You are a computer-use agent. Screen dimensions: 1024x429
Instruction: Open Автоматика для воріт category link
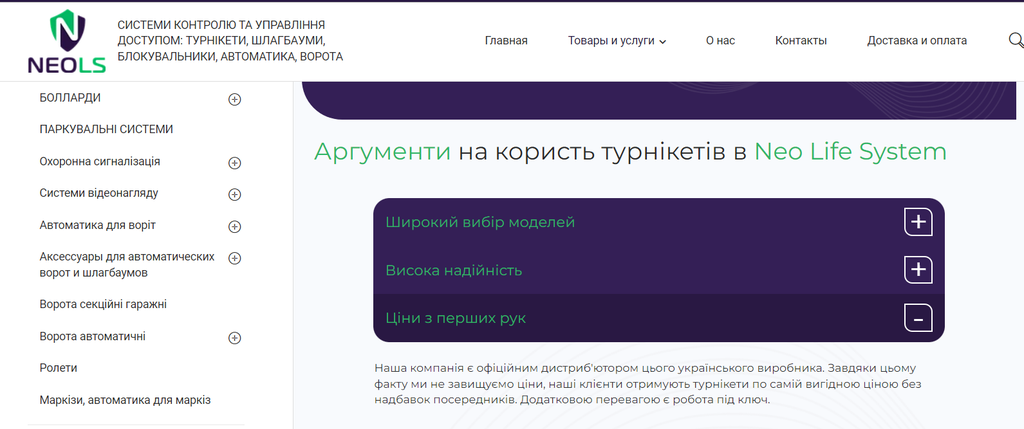tap(97, 225)
